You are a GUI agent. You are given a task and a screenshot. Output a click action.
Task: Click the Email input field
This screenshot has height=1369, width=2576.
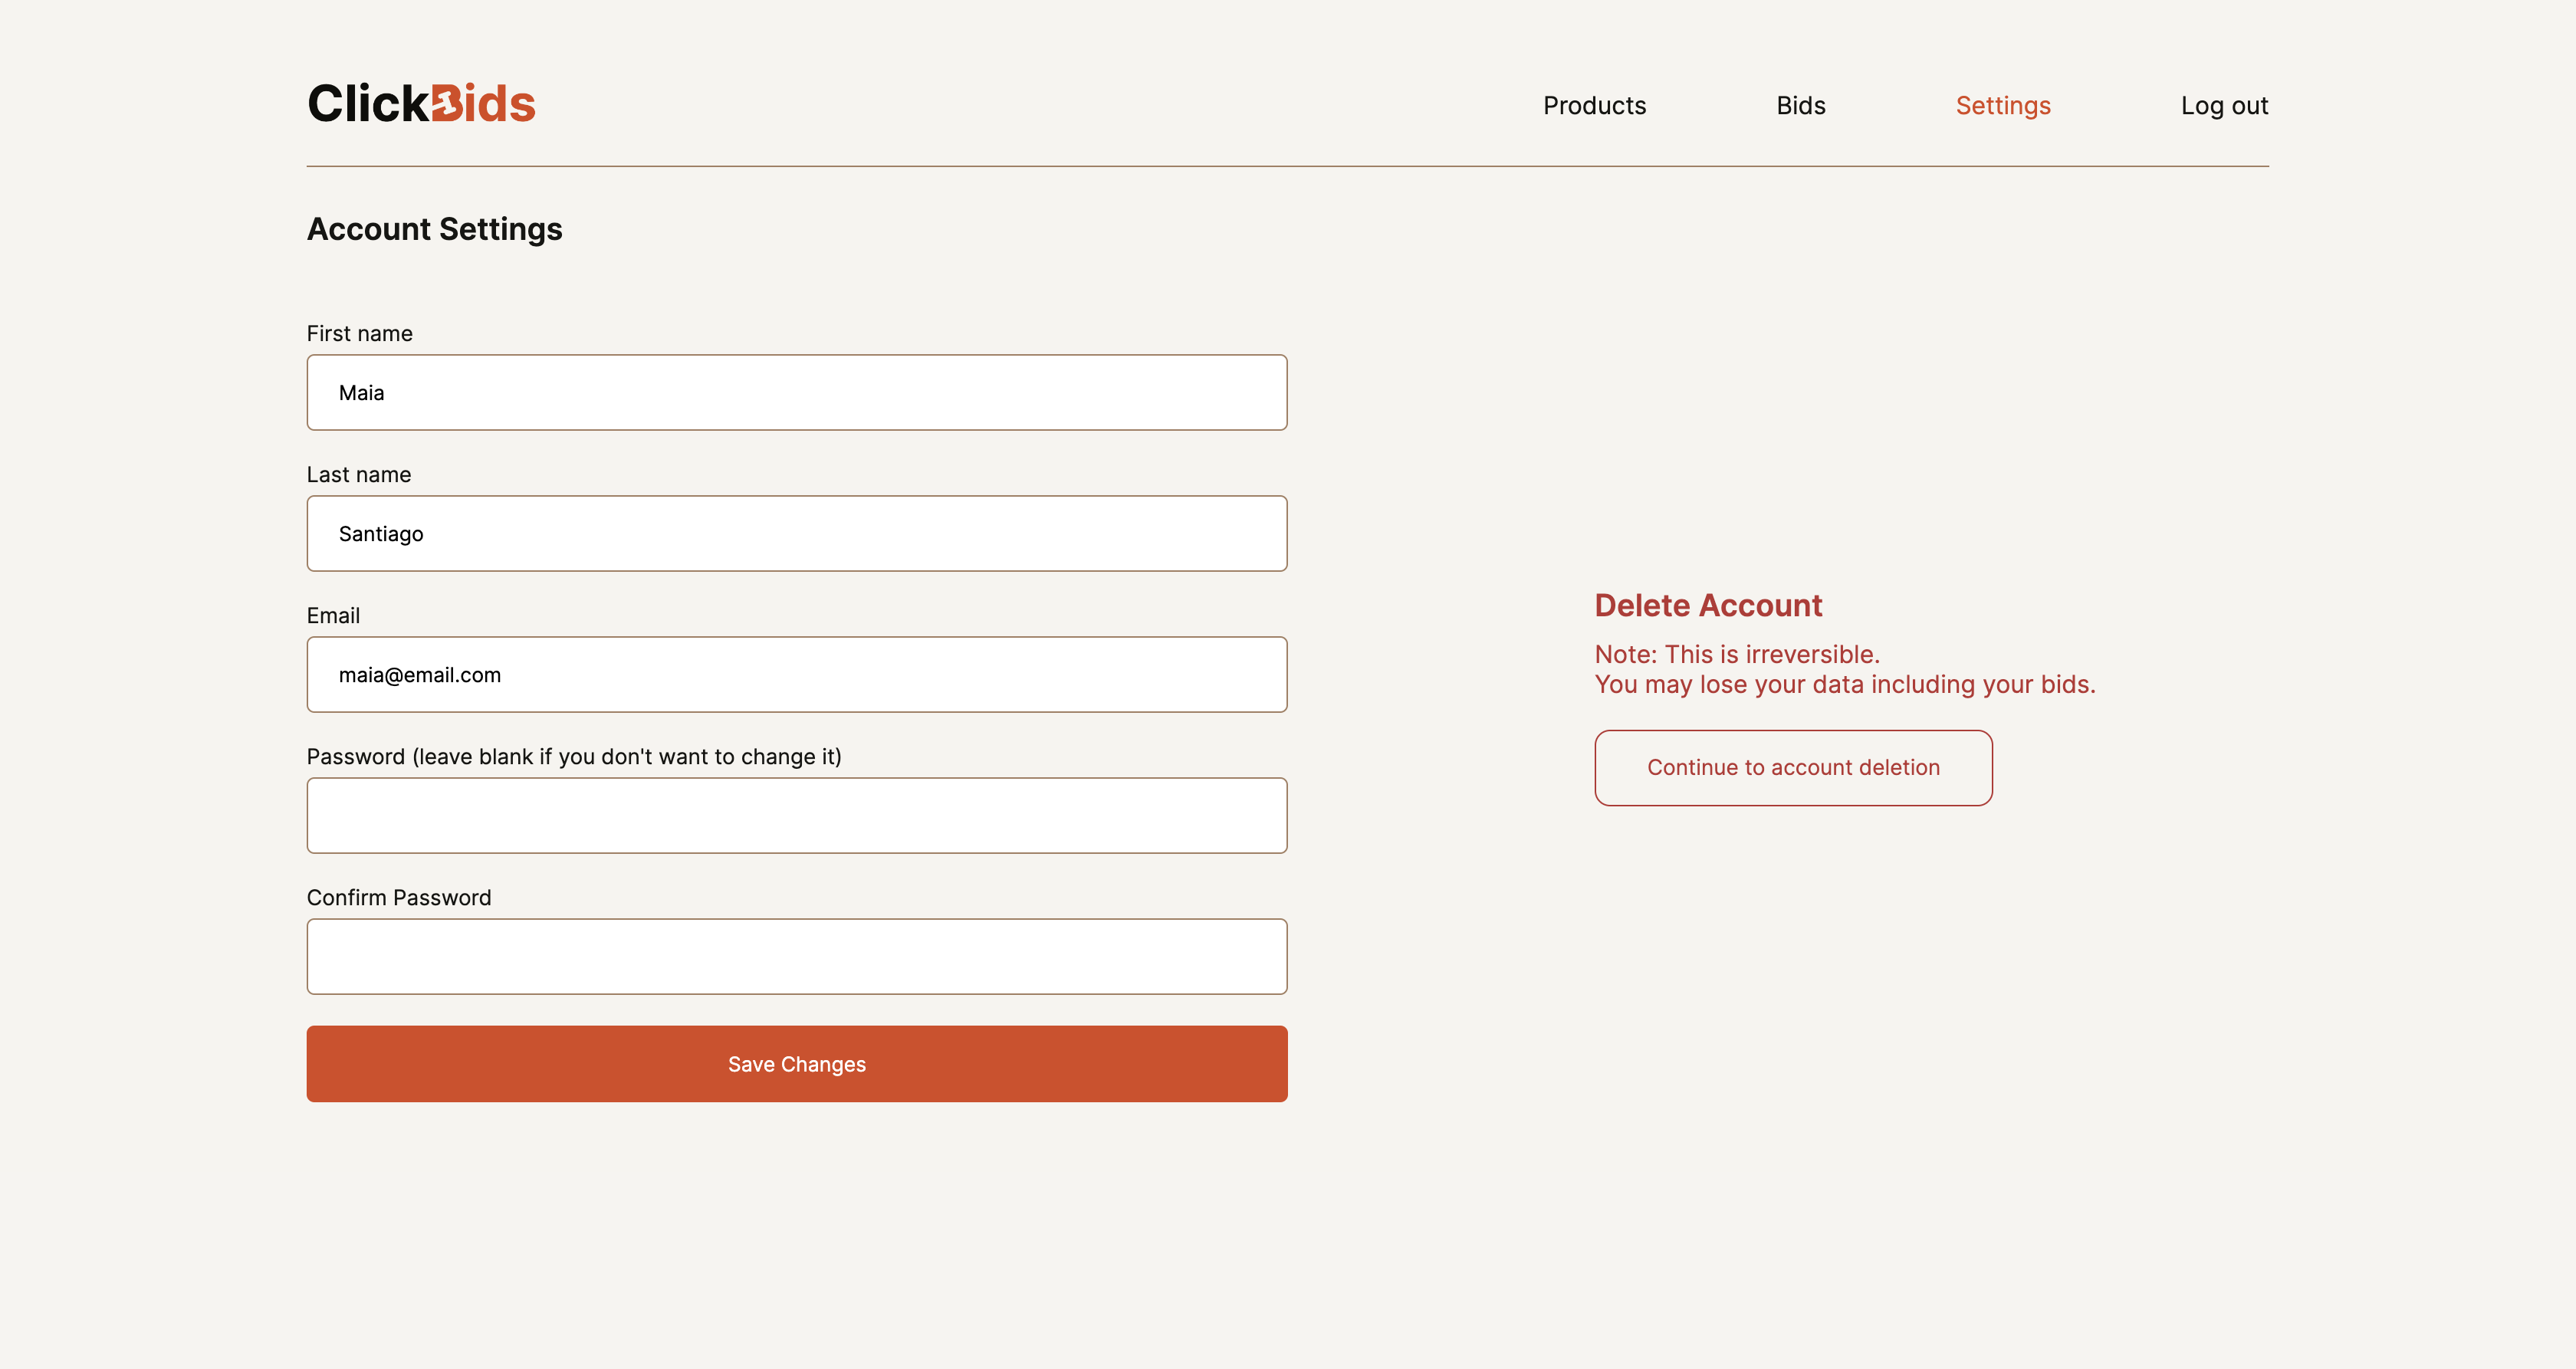pos(797,675)
